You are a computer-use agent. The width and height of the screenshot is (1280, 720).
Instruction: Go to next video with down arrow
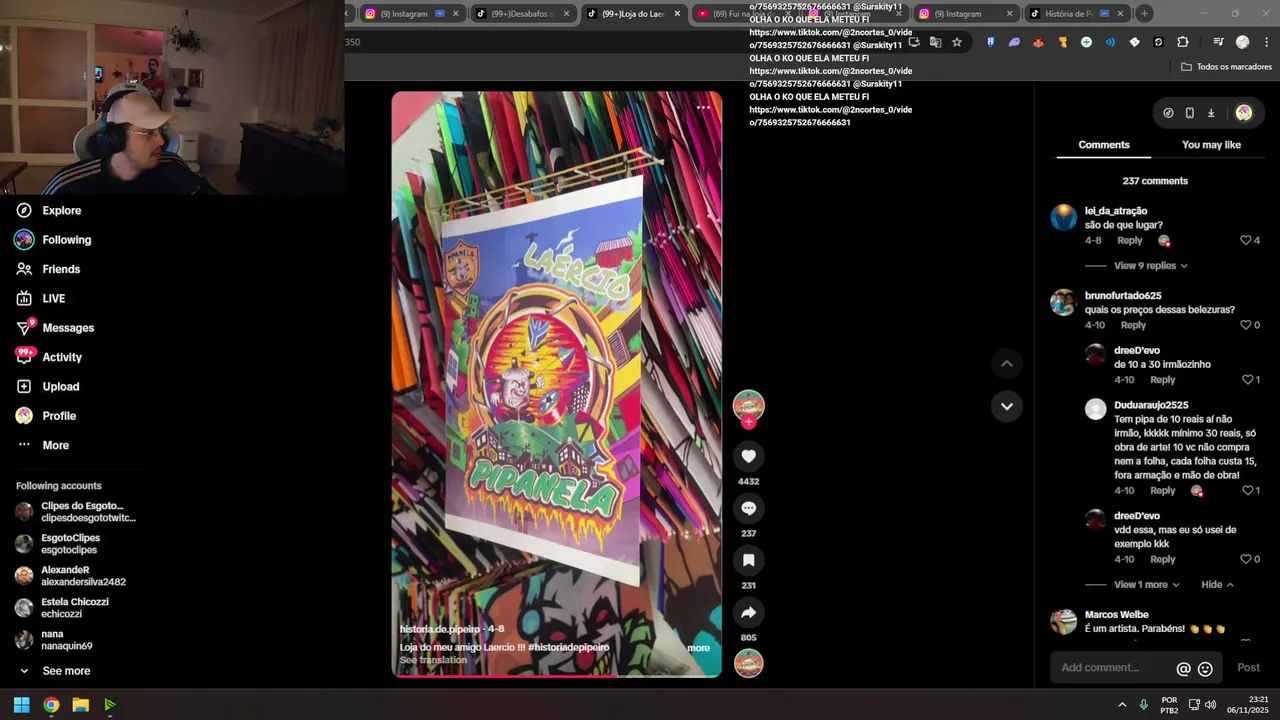click(1007, 406)
